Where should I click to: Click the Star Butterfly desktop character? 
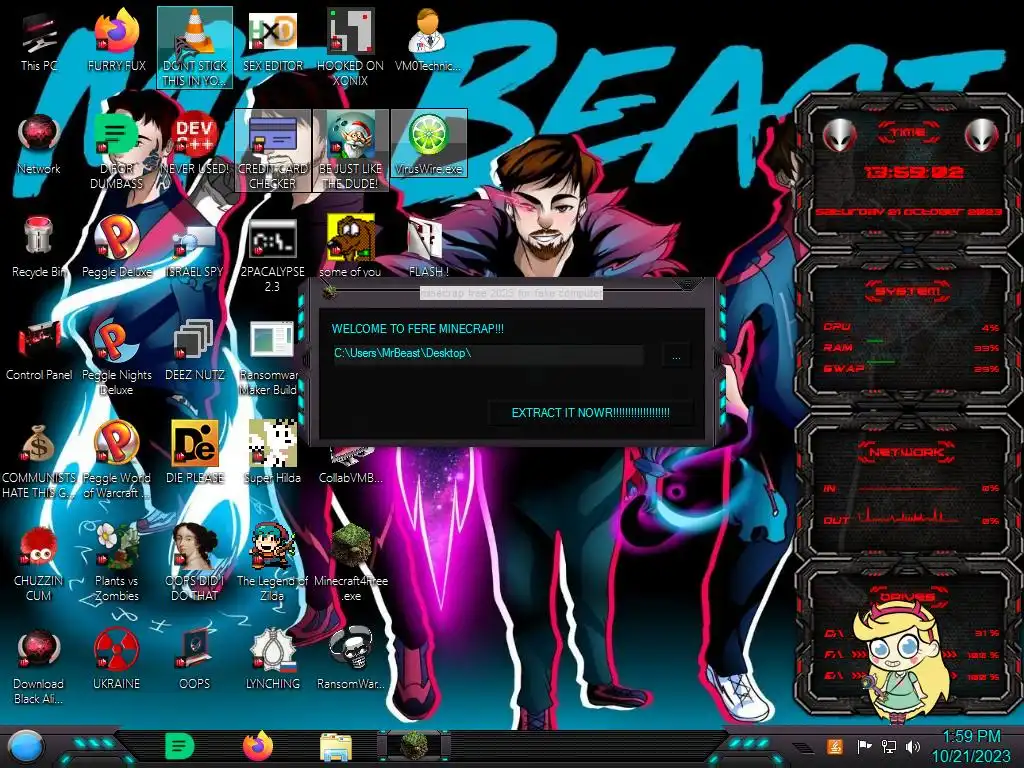coord(904,663)
